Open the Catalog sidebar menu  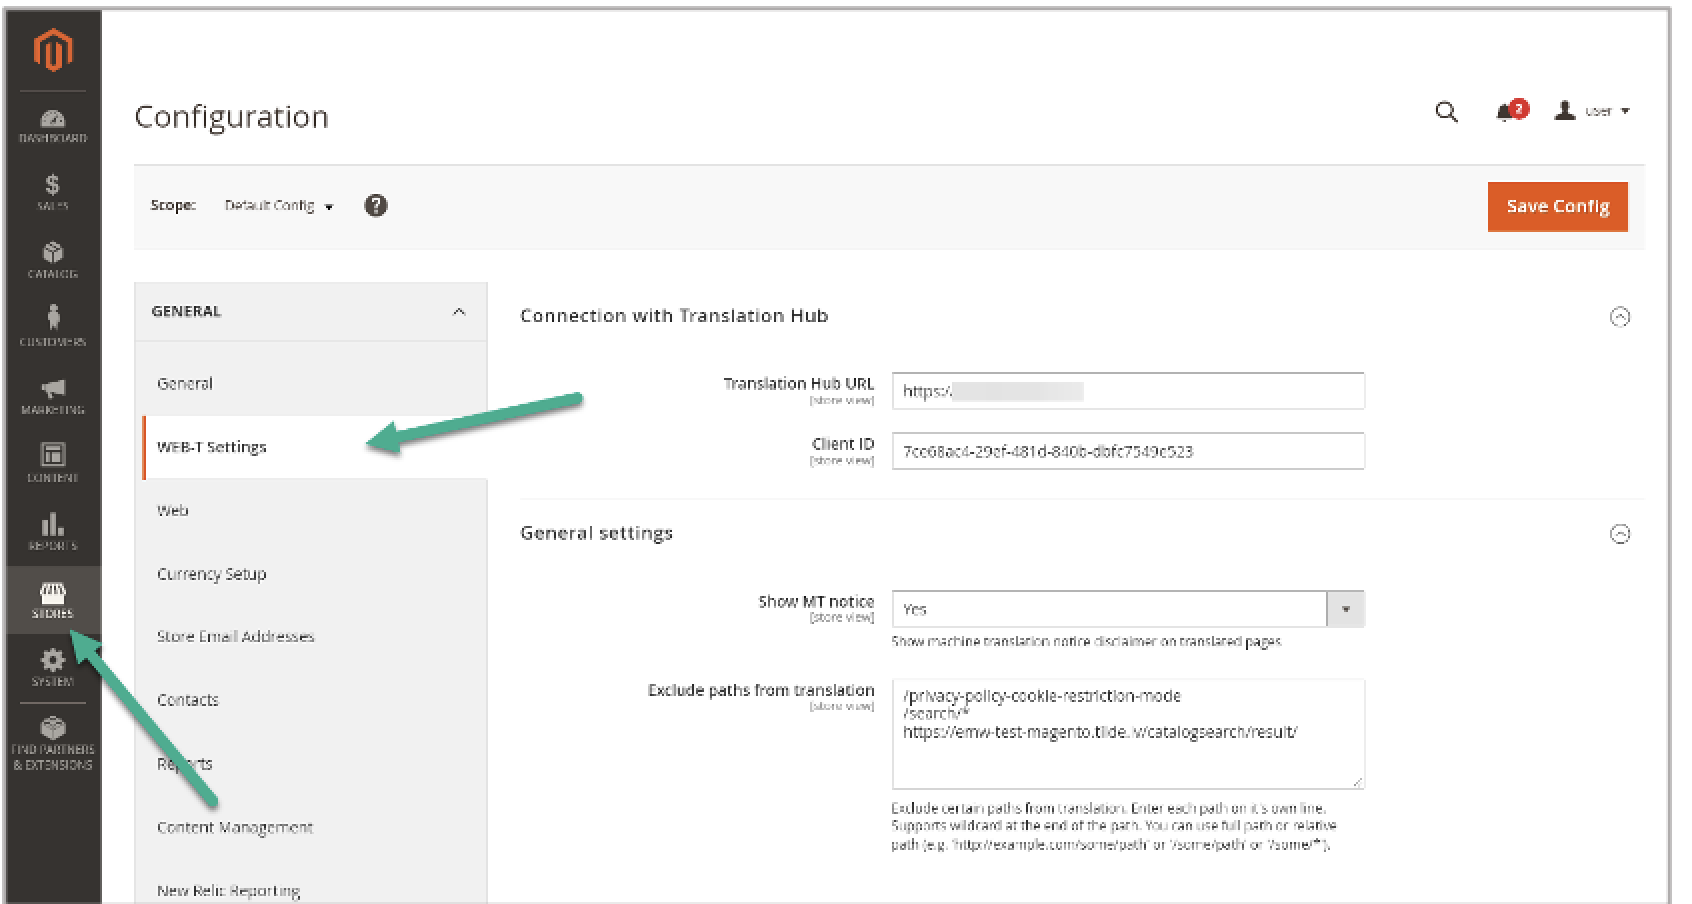coord(53,260)
